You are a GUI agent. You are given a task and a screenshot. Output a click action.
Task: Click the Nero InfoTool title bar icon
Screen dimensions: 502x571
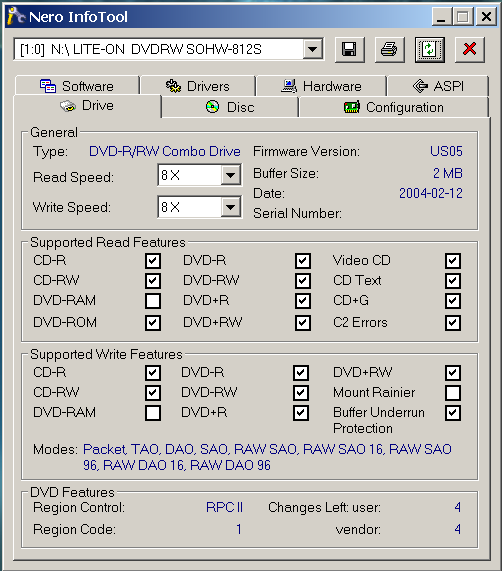[16, 16]
